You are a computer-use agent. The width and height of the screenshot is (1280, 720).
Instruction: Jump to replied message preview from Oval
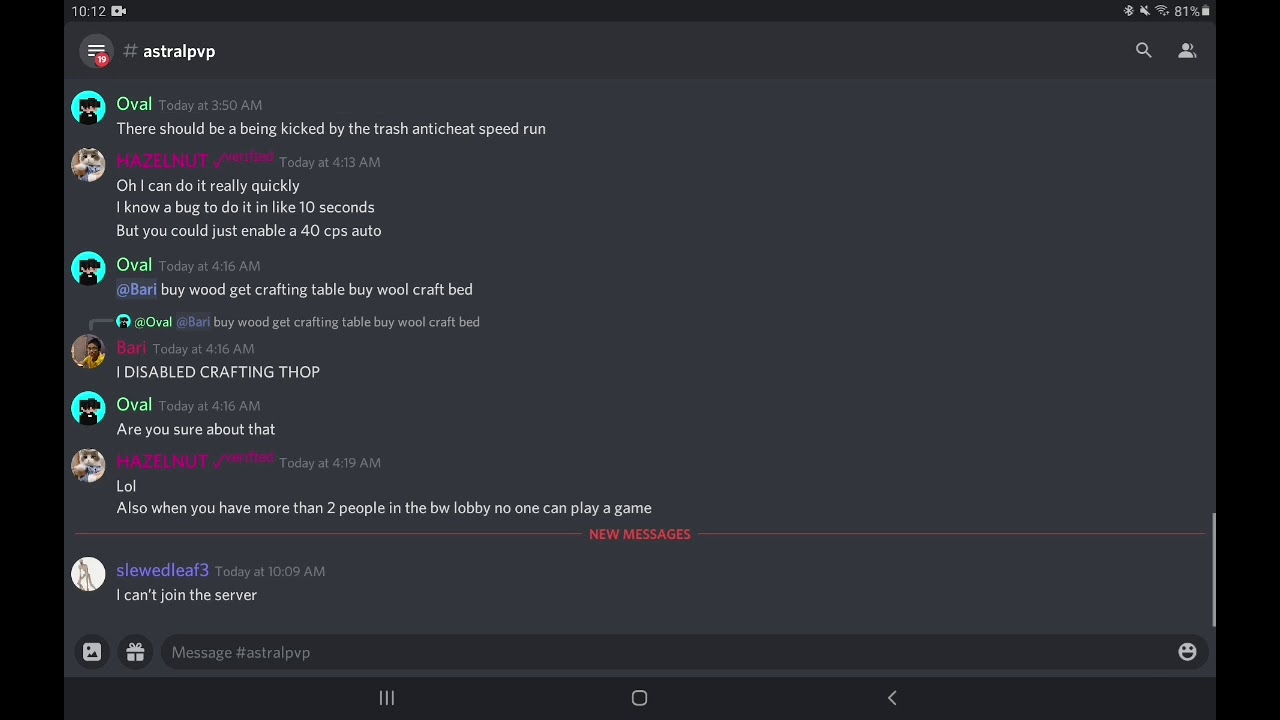(x=320, y=322)
